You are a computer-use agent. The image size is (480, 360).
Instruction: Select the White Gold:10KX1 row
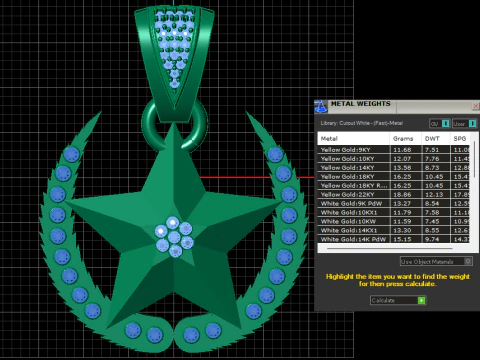[x=394, y=213]
